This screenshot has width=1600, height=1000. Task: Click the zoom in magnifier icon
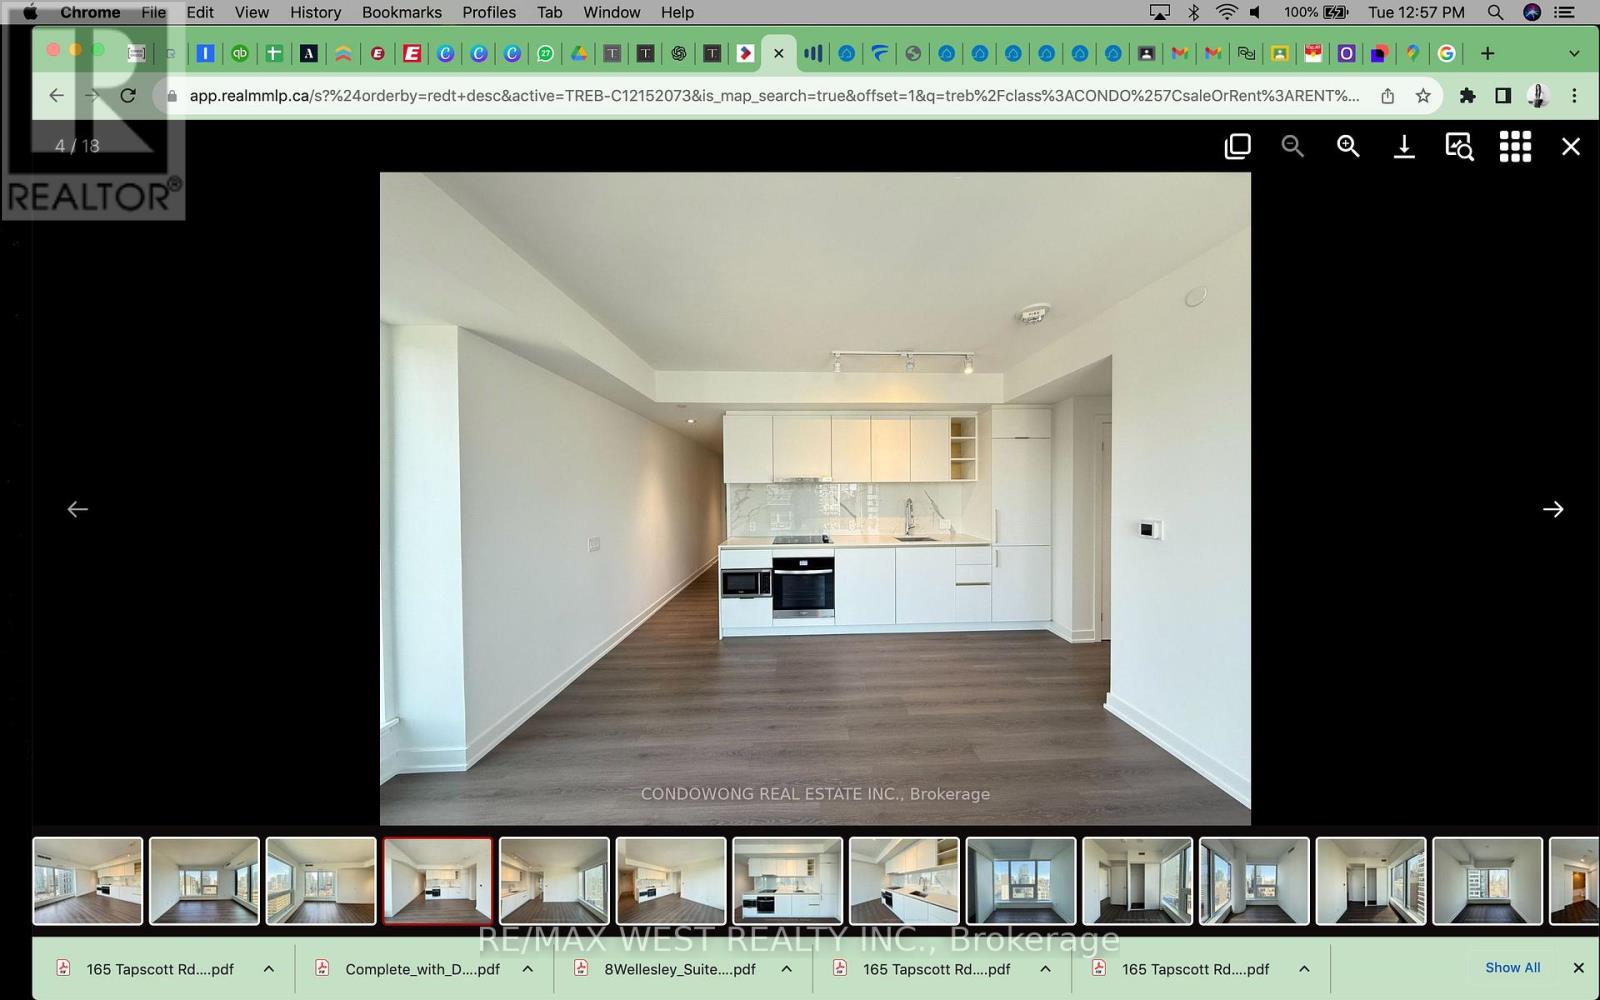(1348, 147)
